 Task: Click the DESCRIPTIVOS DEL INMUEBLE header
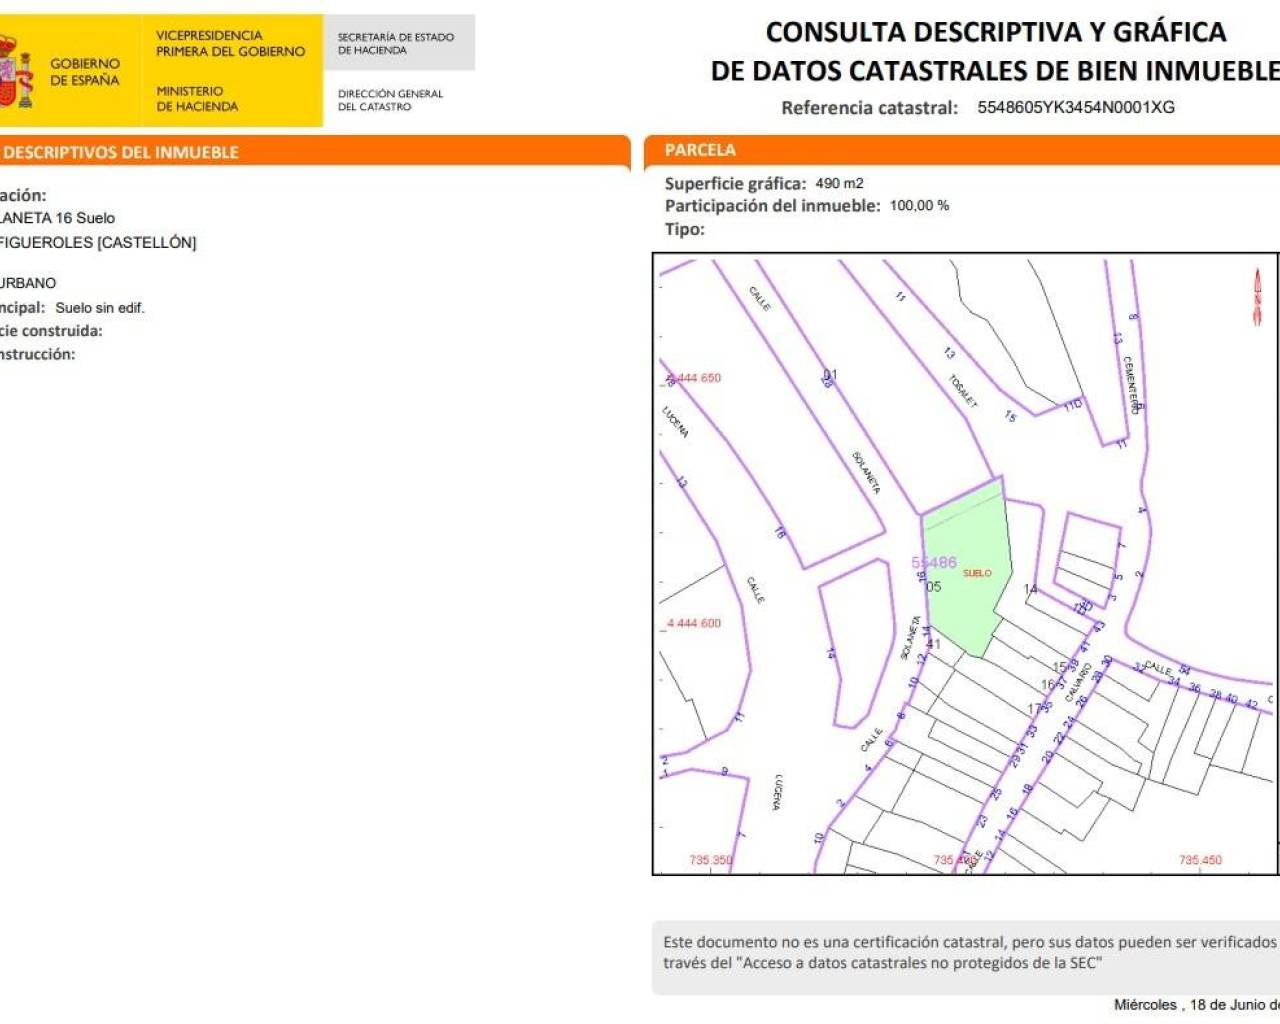tap(120, 152)
